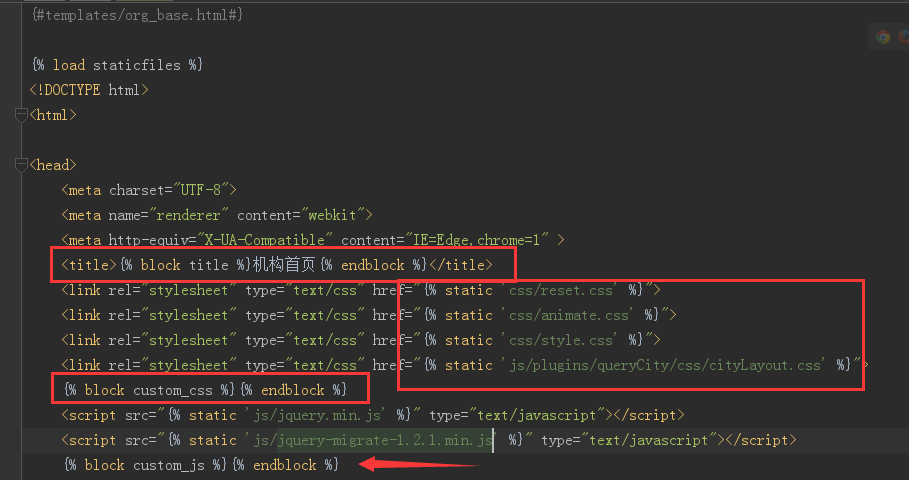Collapse the <head> tag fold marker
The height and width of the screenshot is (480, 909).
click(21, 165)
